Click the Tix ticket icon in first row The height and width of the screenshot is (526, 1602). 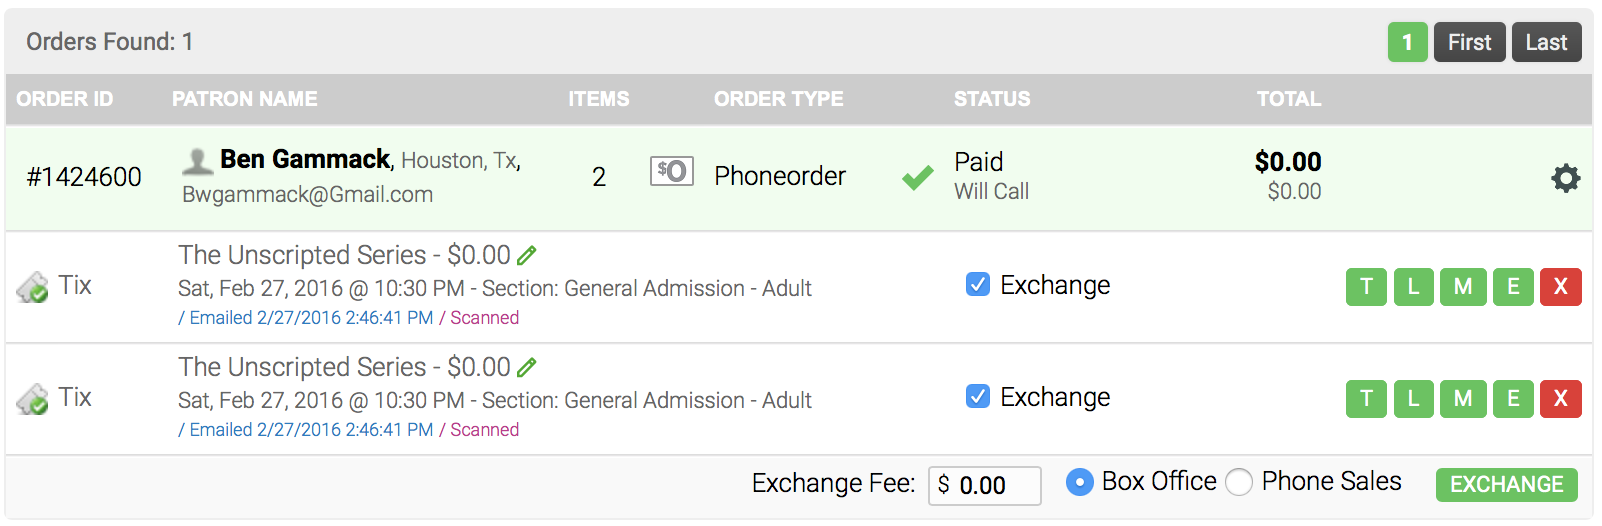[33, 288]
